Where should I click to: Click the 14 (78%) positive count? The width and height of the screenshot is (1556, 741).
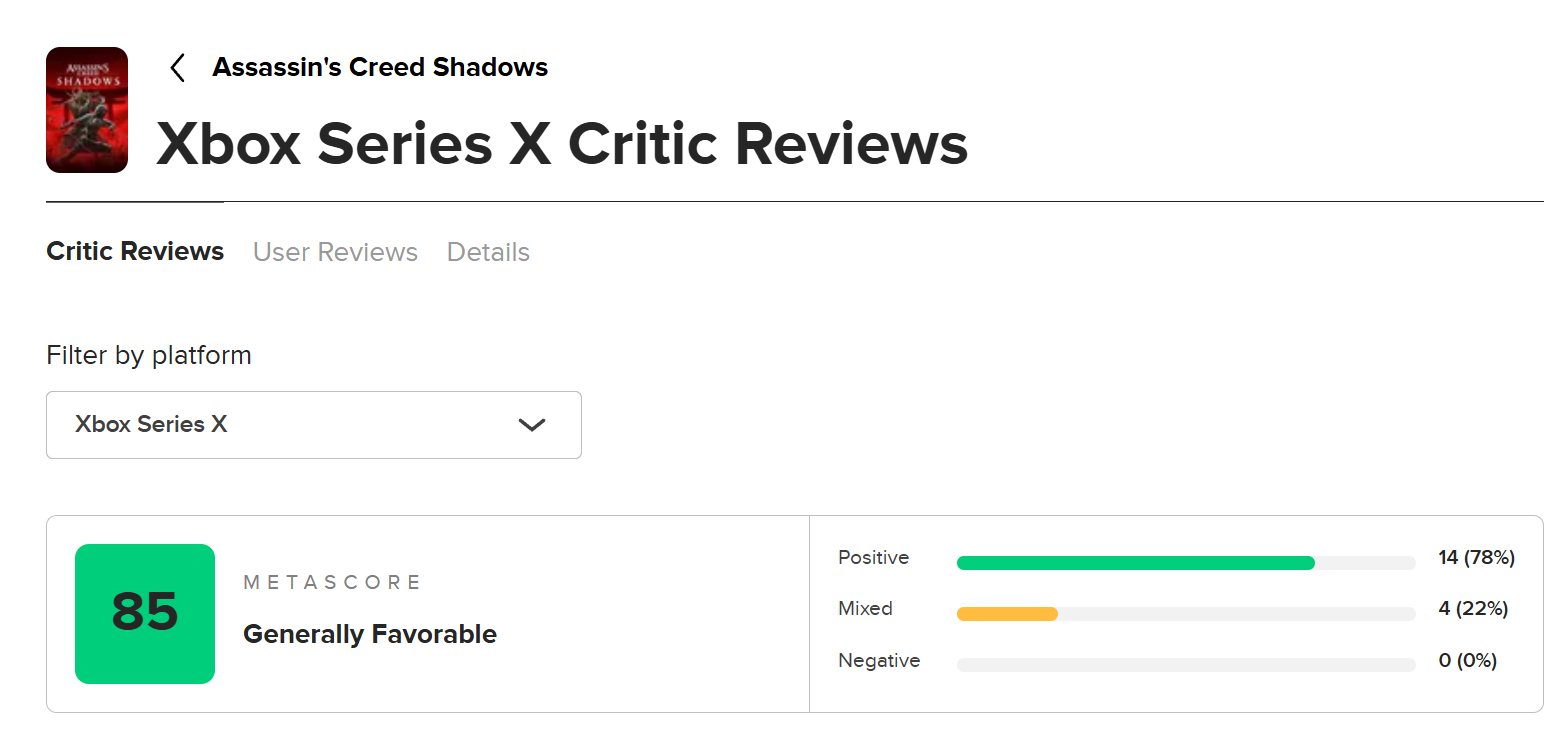coord(1477,558)
